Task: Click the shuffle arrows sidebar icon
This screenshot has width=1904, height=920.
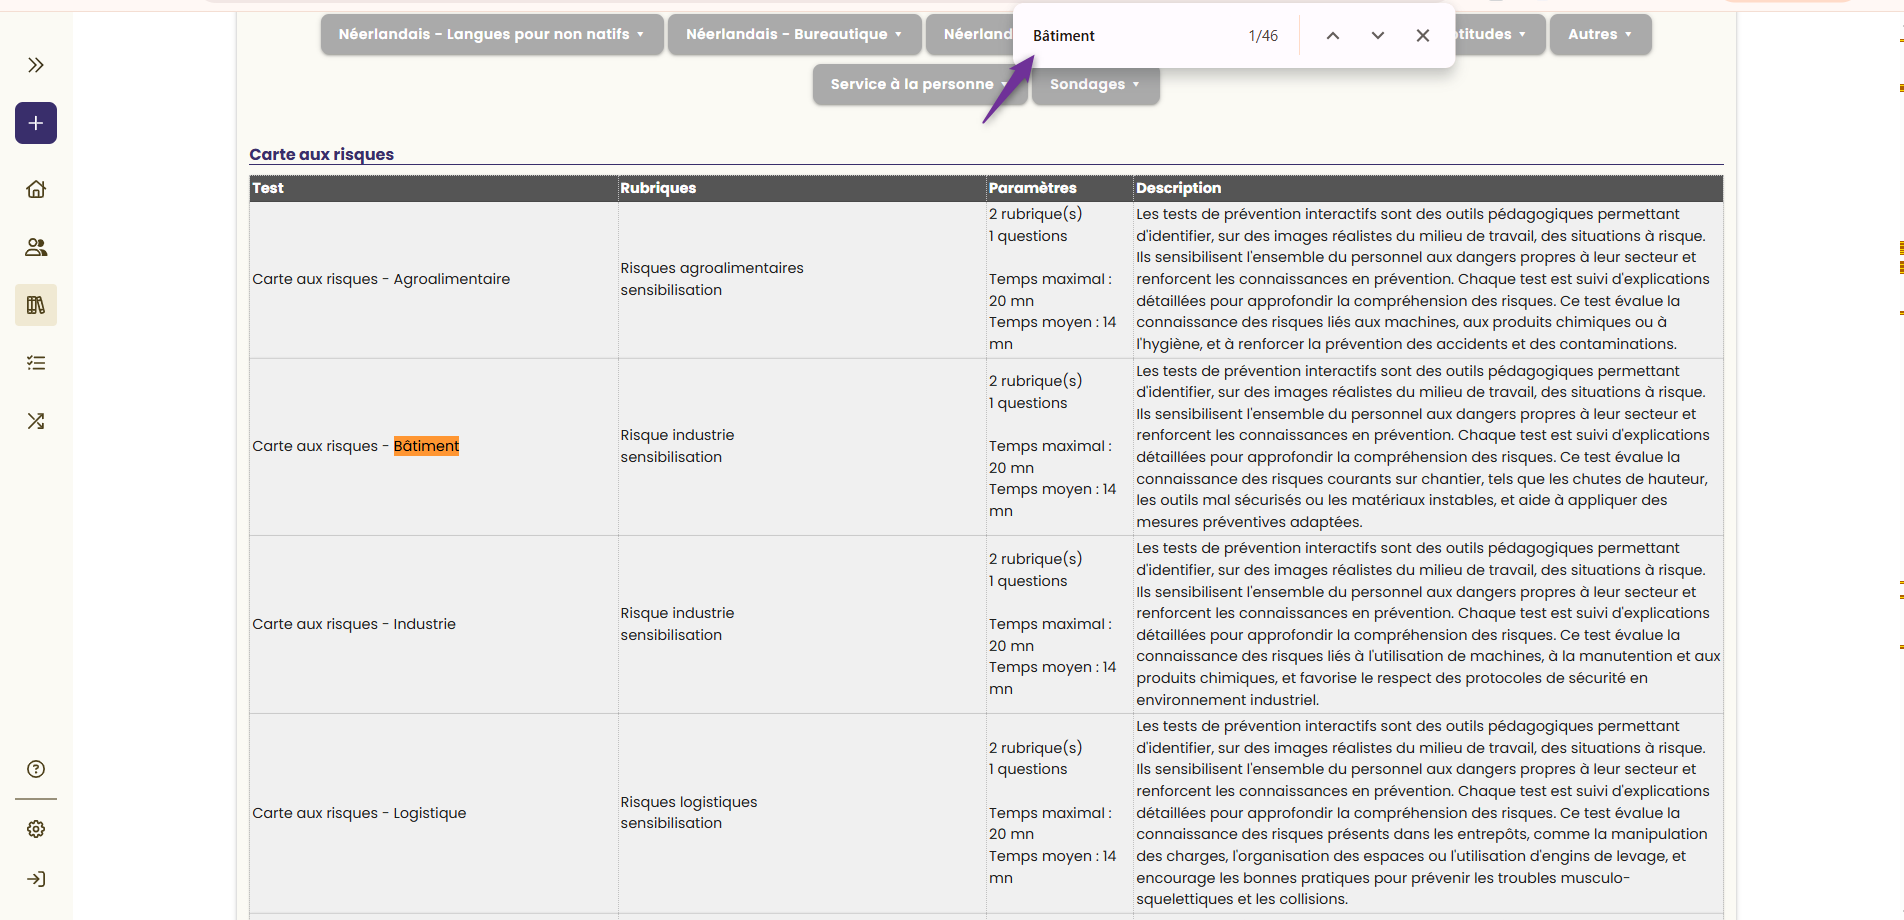Action: click(x=36, y=421)
